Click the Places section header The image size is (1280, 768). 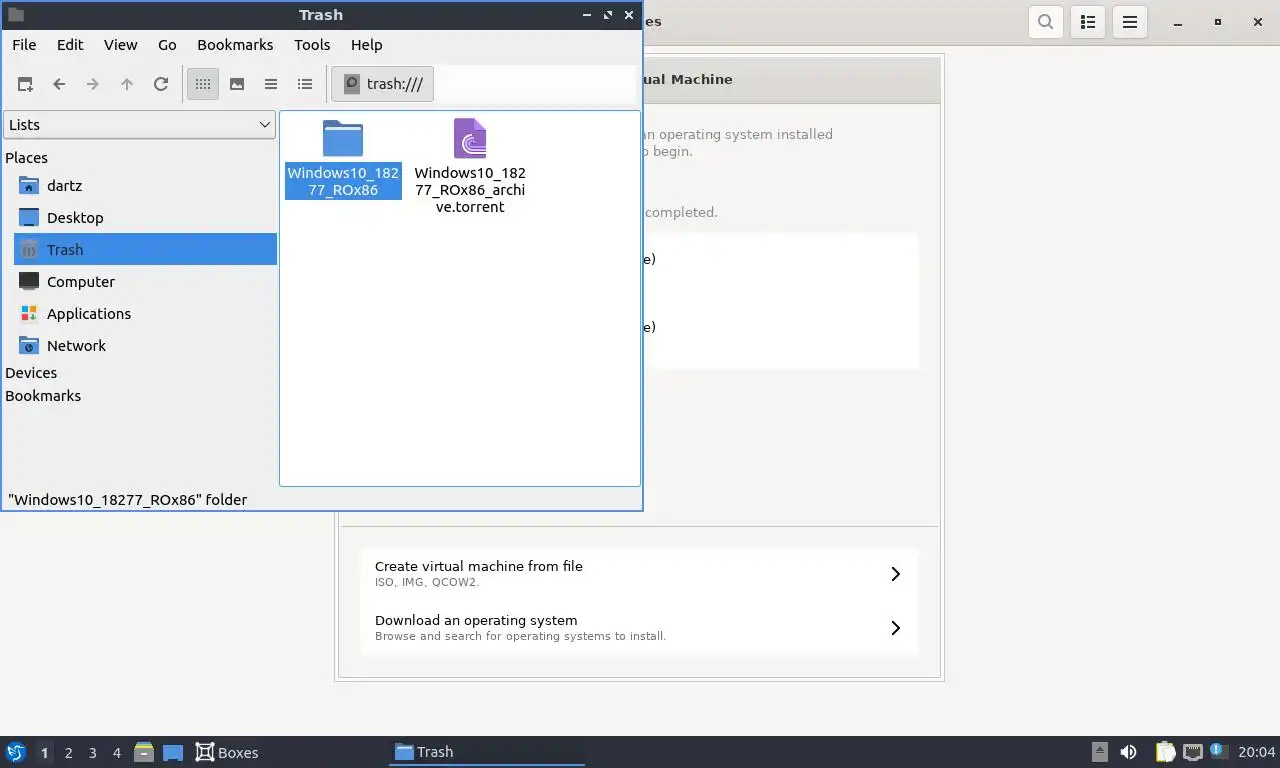[26, 158]
